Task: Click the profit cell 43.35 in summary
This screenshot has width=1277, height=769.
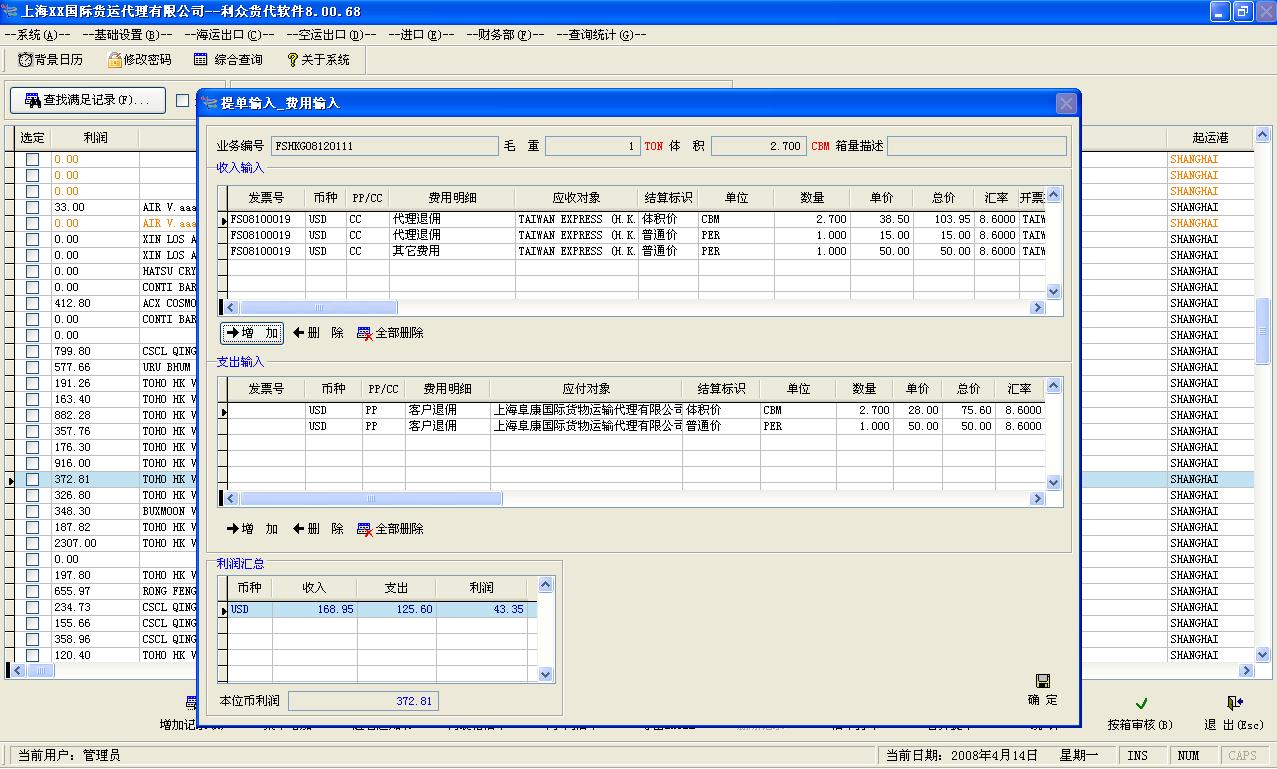Action: pyautogui.click(x=482, y=609)
